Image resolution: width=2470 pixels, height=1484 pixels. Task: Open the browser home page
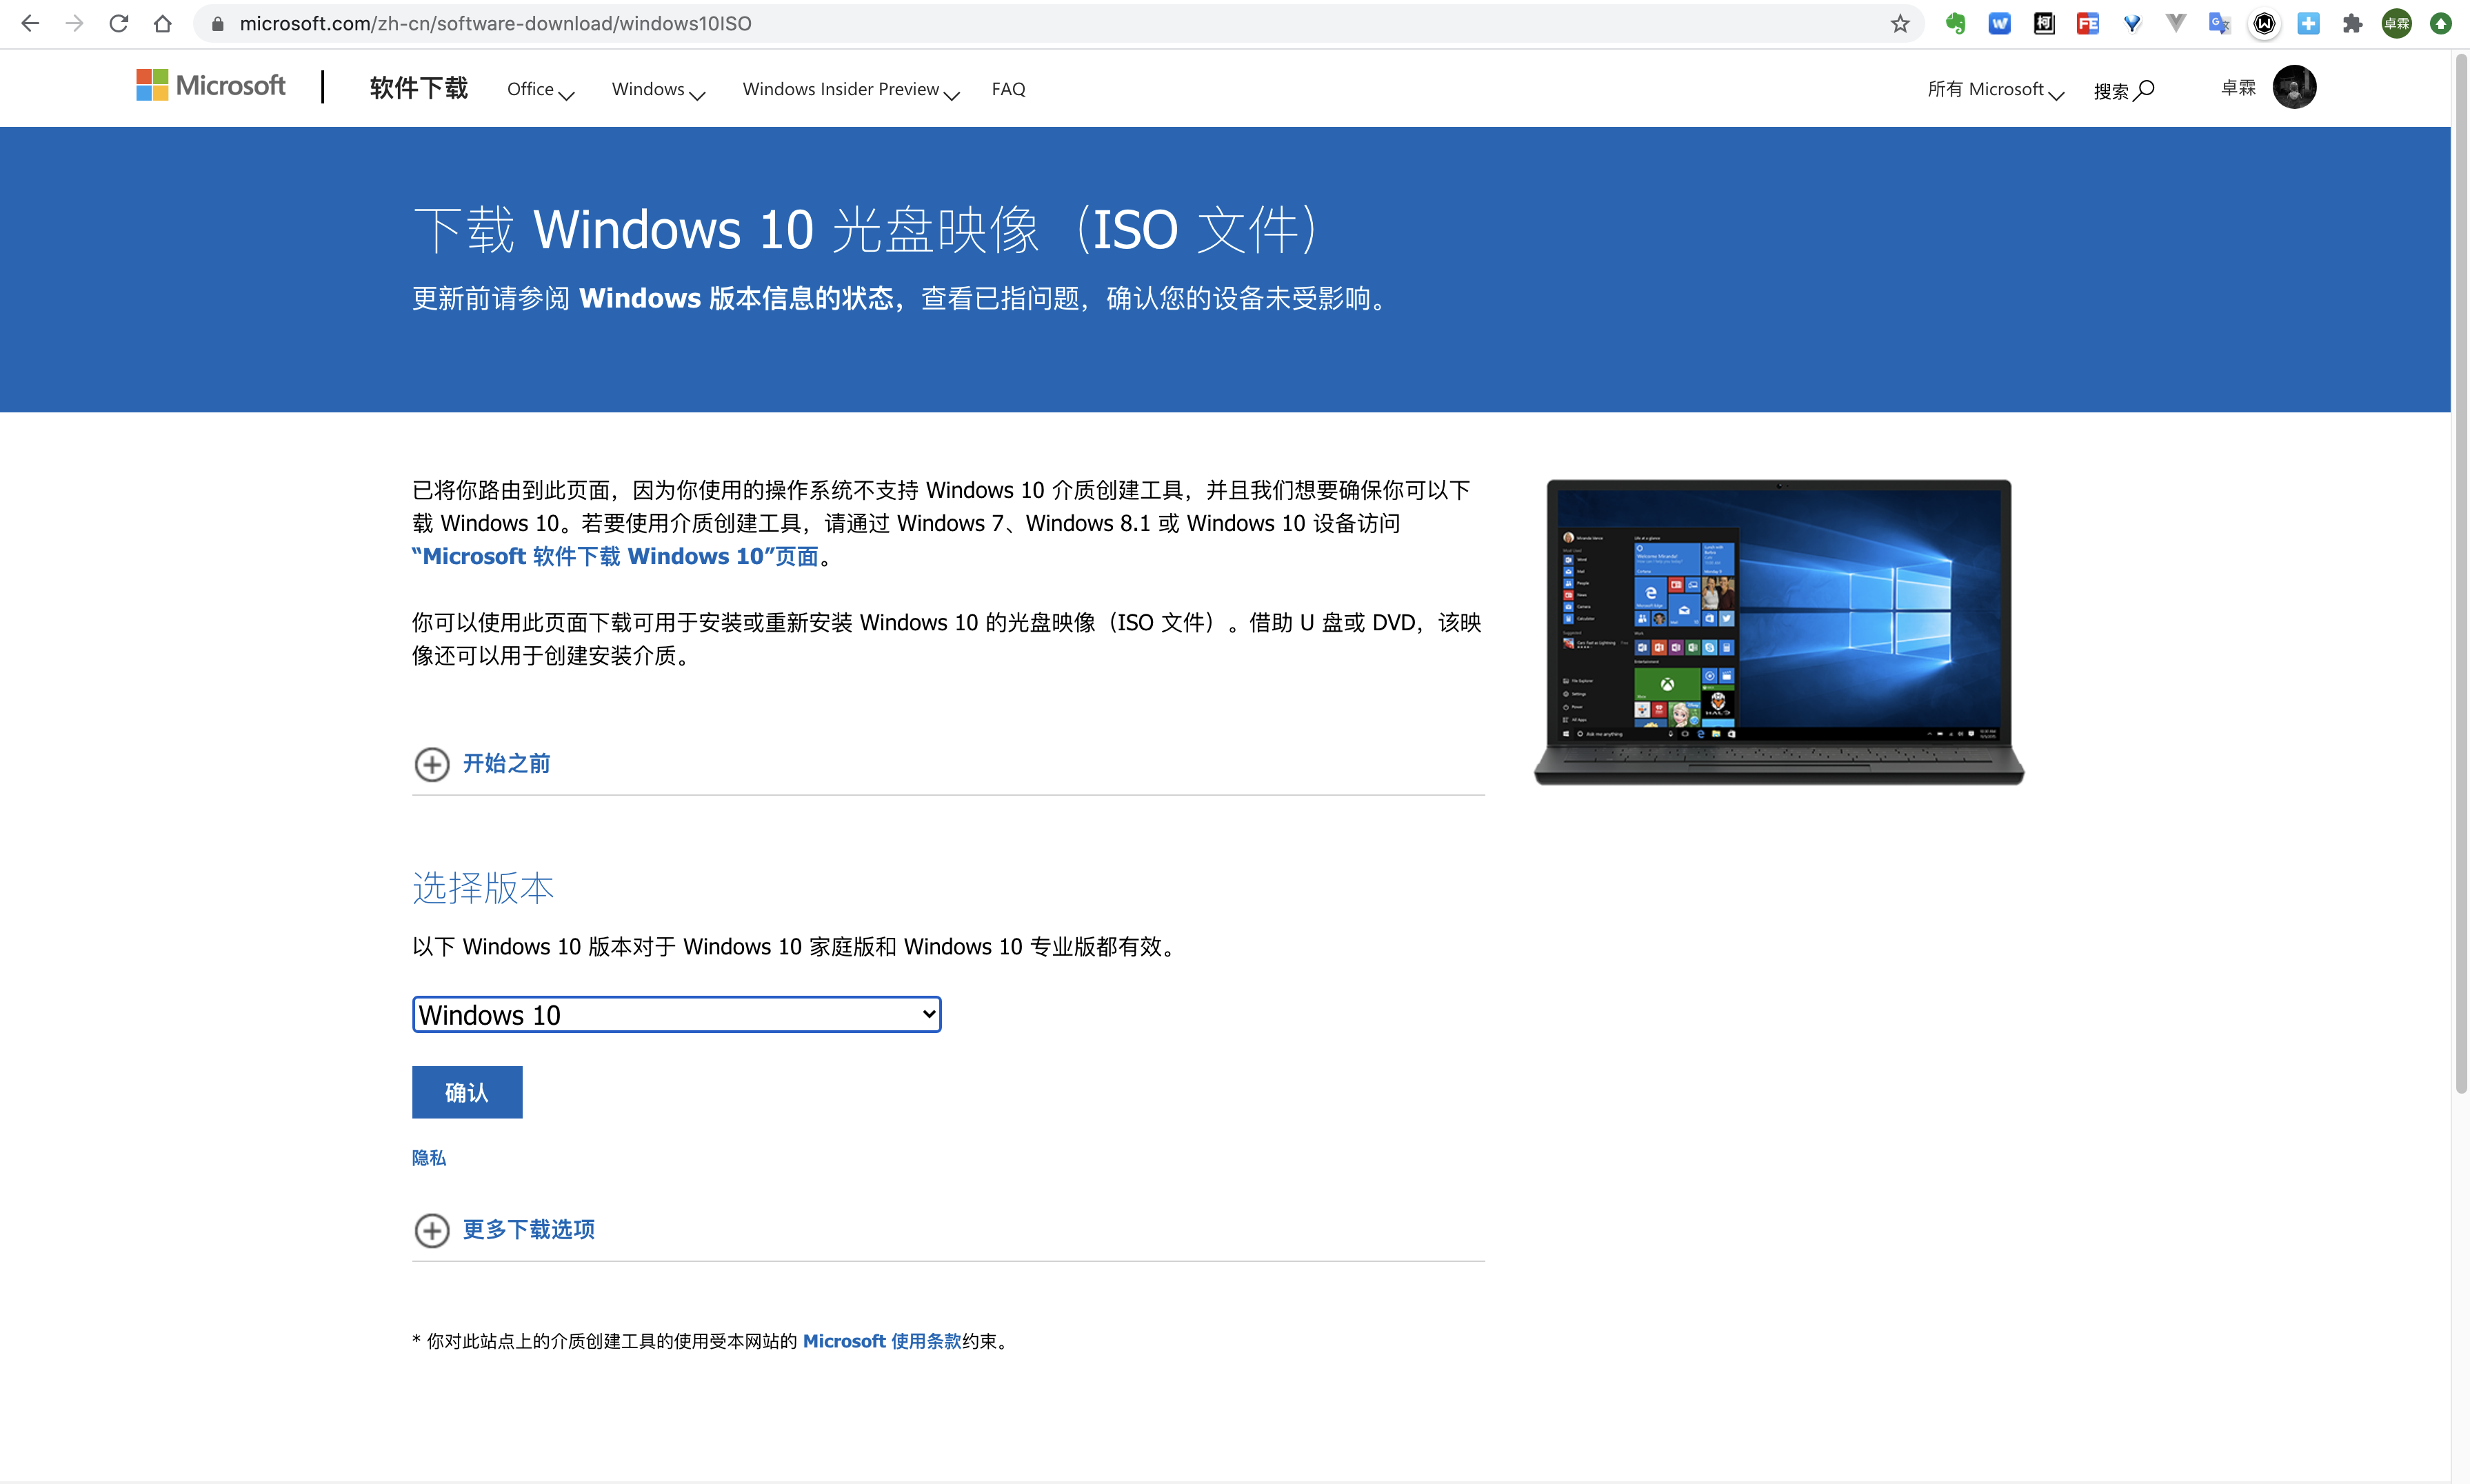[162, 23]
